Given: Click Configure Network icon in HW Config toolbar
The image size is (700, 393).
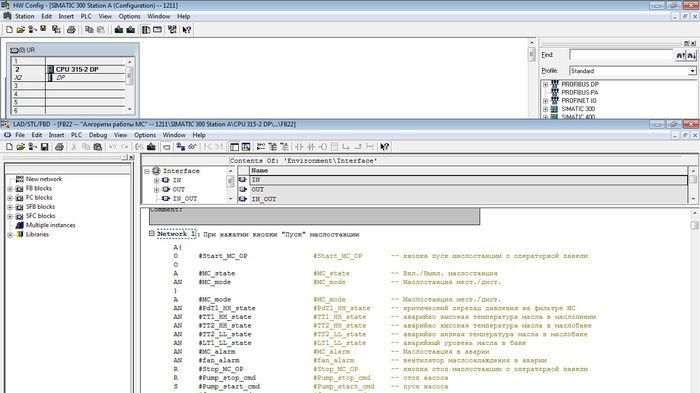Looking at the screenshot, I should tap(172, 29).
